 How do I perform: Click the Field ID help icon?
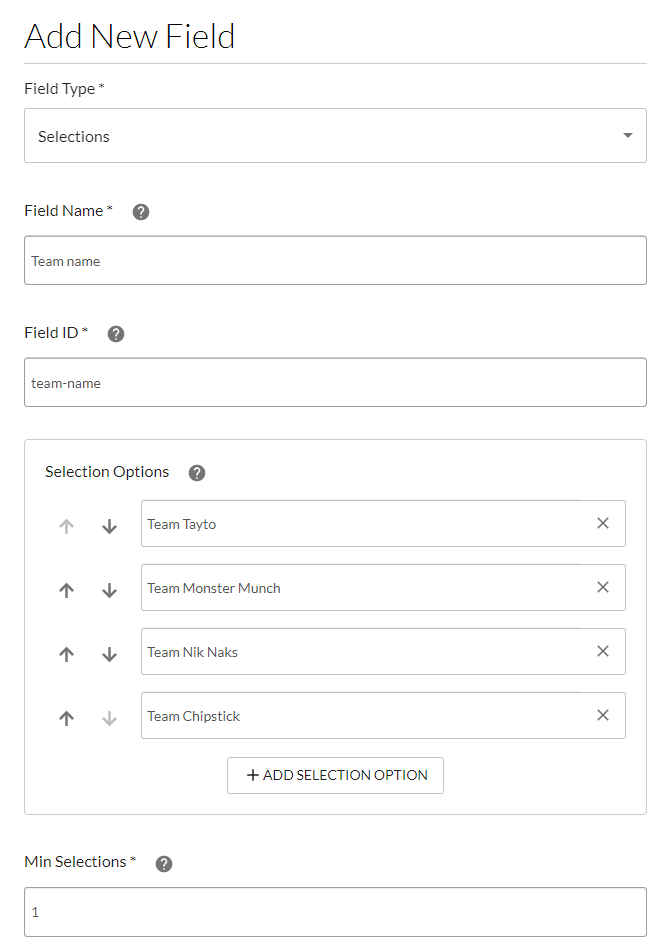pos(115,333)
